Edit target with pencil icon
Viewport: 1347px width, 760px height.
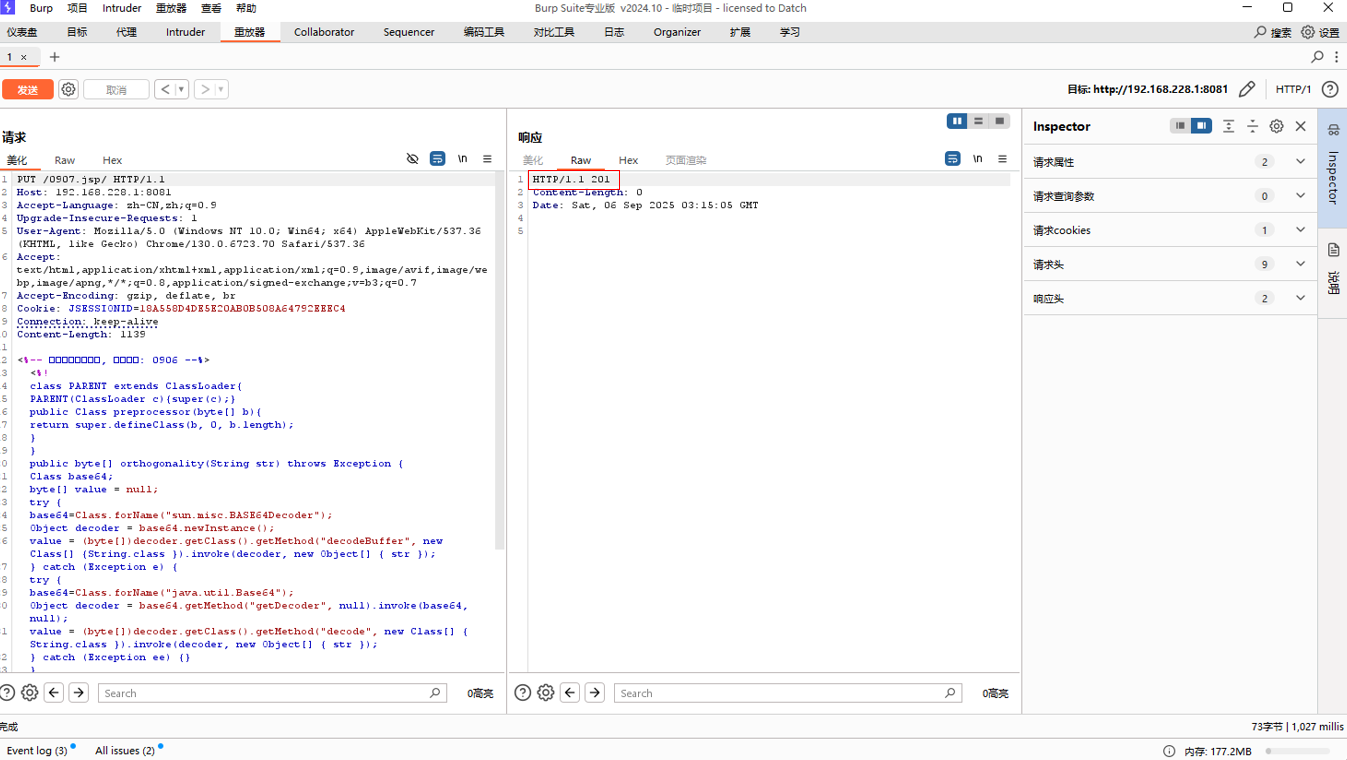pyautogui.click(x=1247, y=89)
